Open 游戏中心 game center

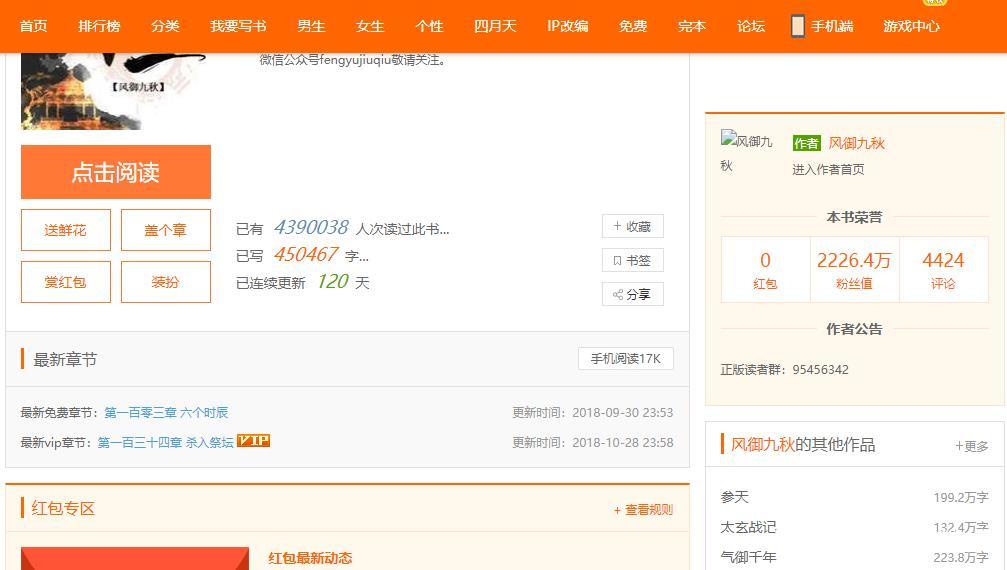click(911, 26)
